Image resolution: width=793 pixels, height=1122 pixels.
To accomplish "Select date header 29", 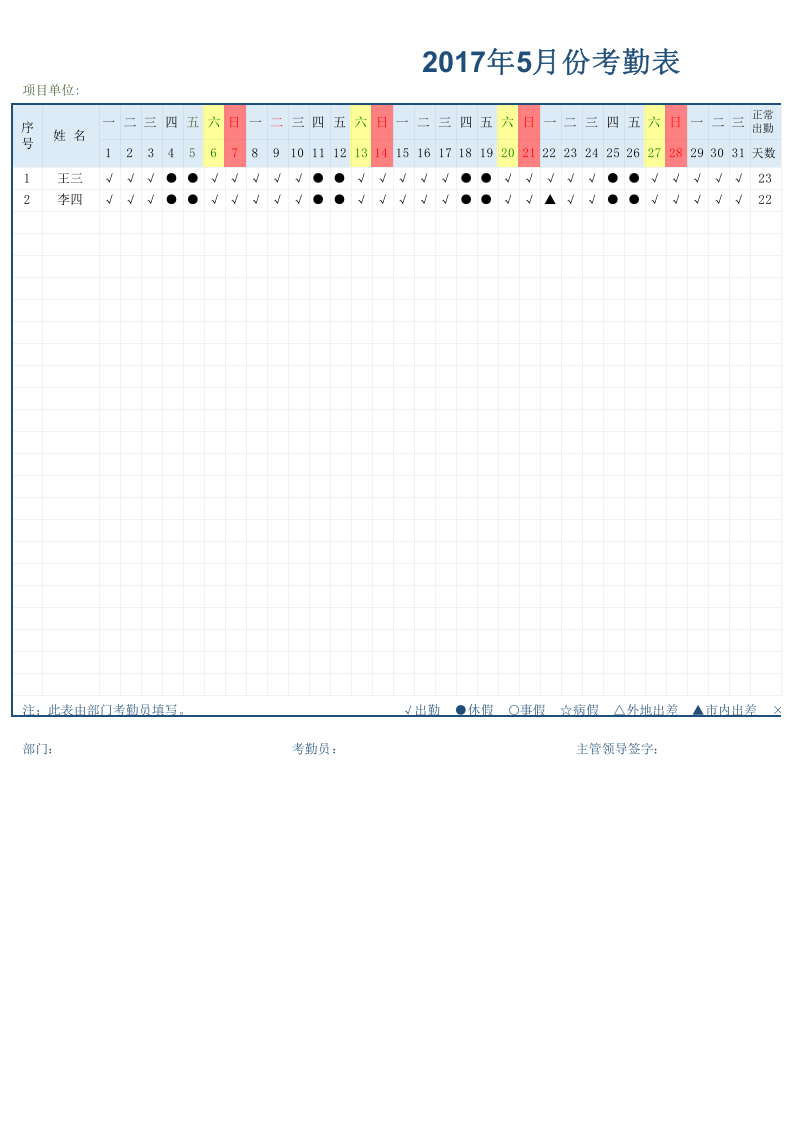I will click(697, 153).
